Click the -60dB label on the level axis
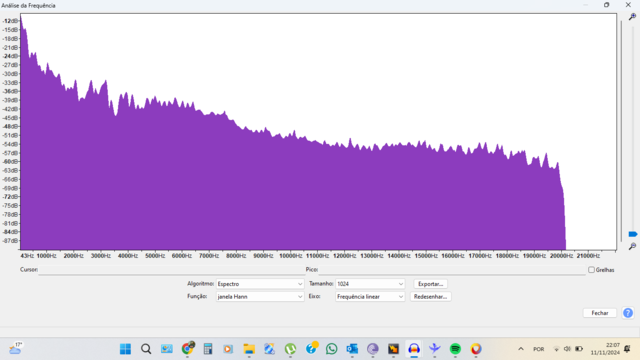The height and width of the screenshot is (360, 640). coord(11,162)
